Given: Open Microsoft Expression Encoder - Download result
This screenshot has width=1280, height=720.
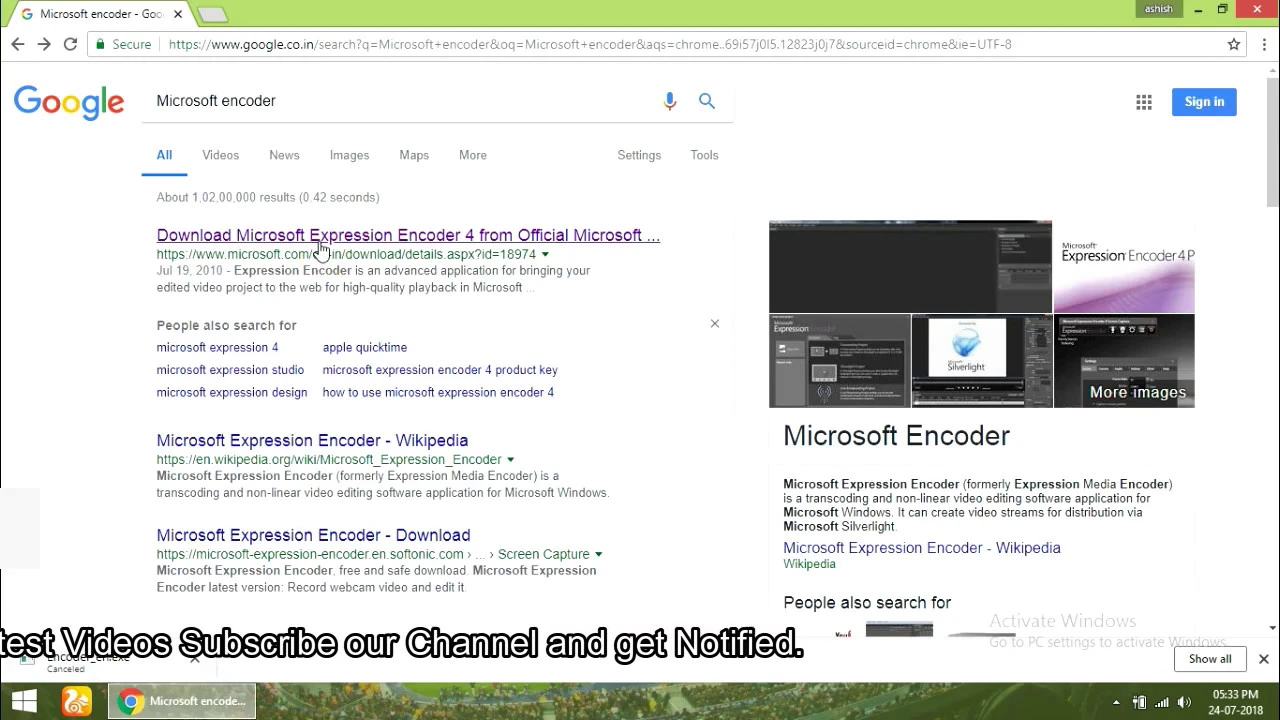Looking at the screenshot, I should click(x=313, y=535).
